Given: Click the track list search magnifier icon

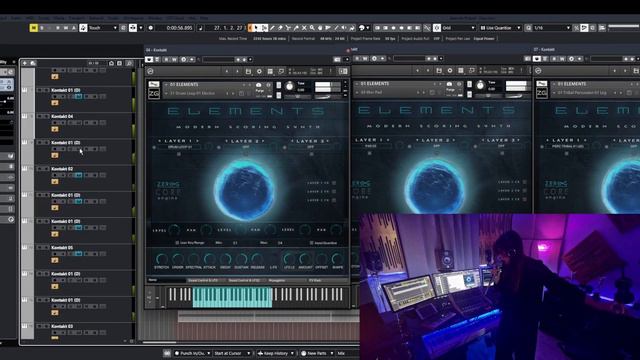Looking at the screenshot, I should click(129, 63).
